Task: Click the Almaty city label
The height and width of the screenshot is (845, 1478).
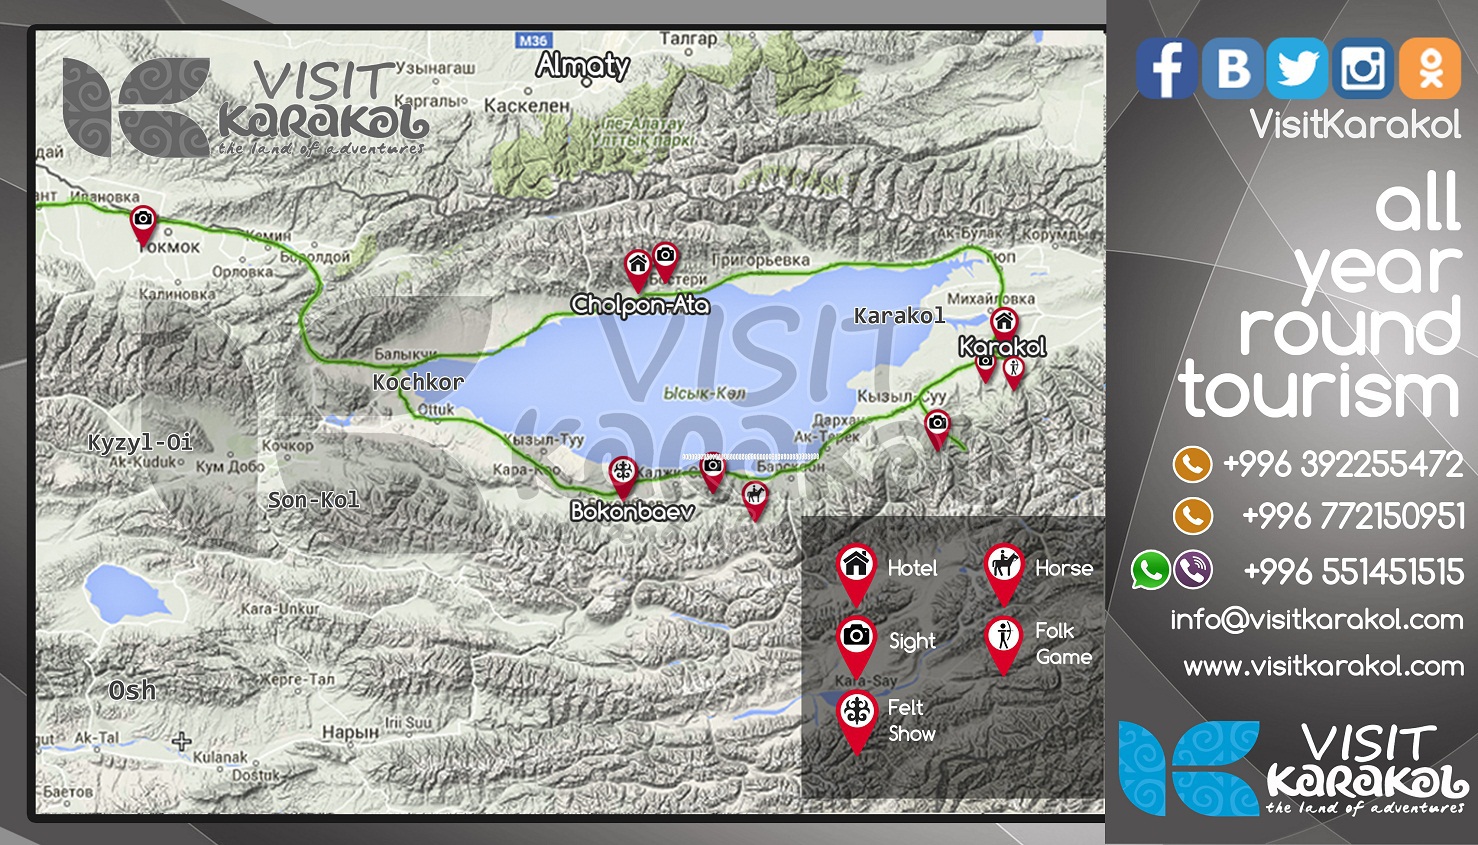Action: pyautogui.click(x=582, y=66)
